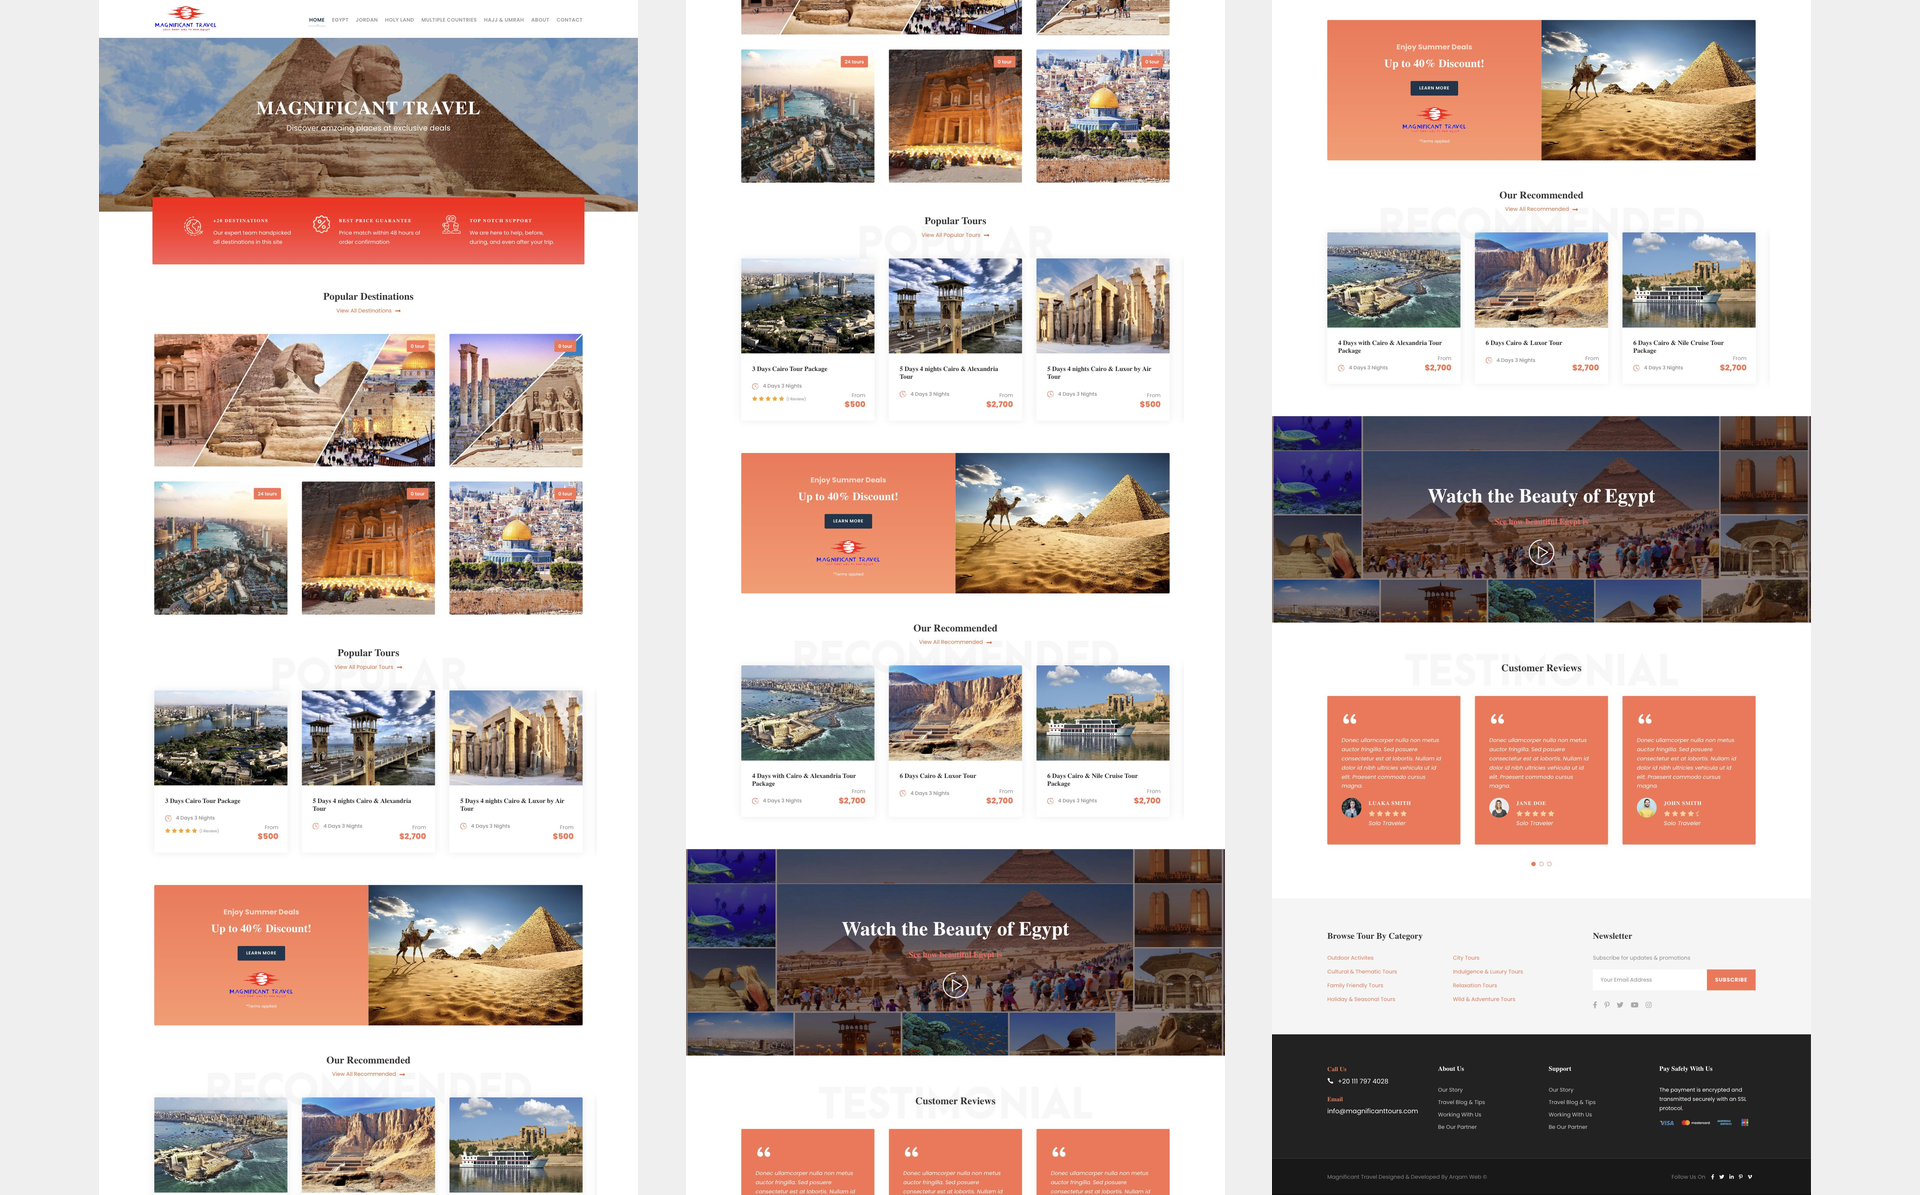Viewport: 1920px width, 1195px height.
Task: Open the Wild & Adventure Tours link
Action: [x=1484, y=999]
